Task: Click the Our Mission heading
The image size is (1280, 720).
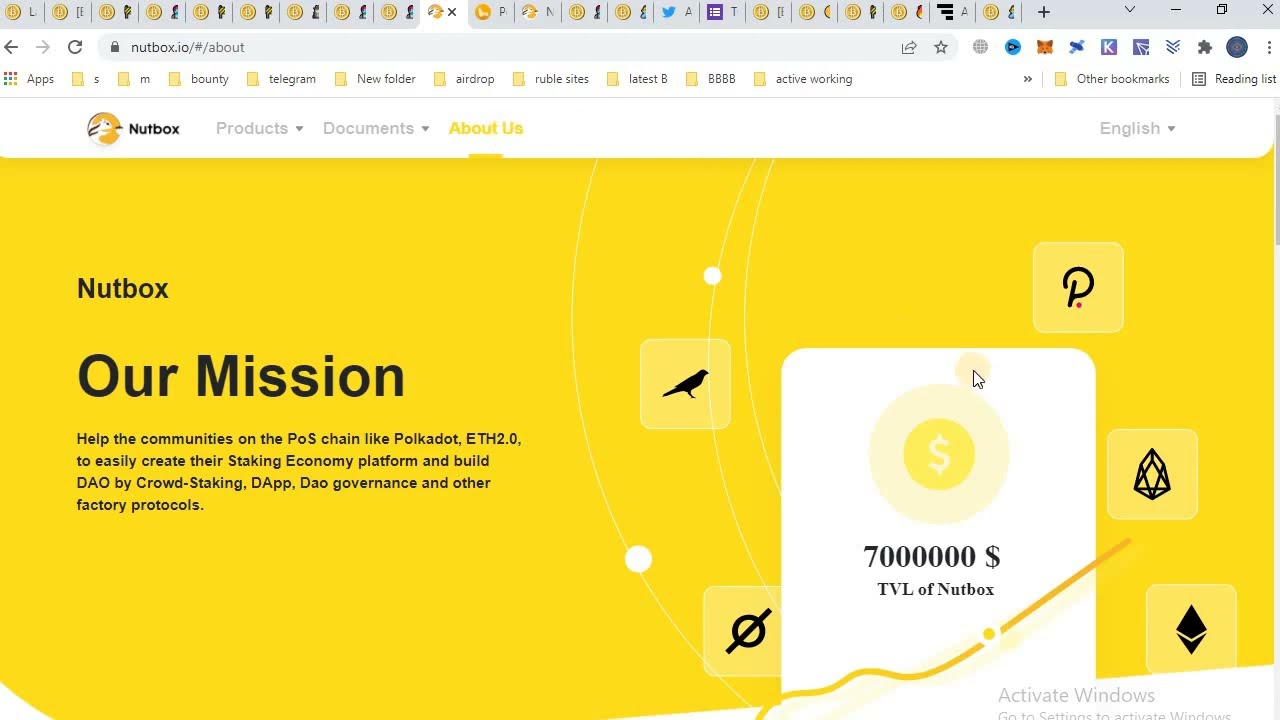Action: (241, 376)
